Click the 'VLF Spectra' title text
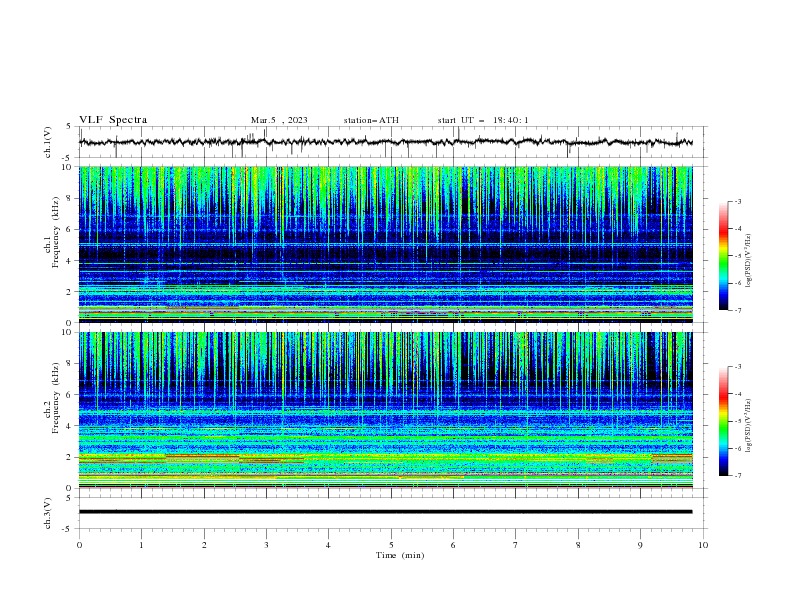792x612 pixels. [113, 120]
